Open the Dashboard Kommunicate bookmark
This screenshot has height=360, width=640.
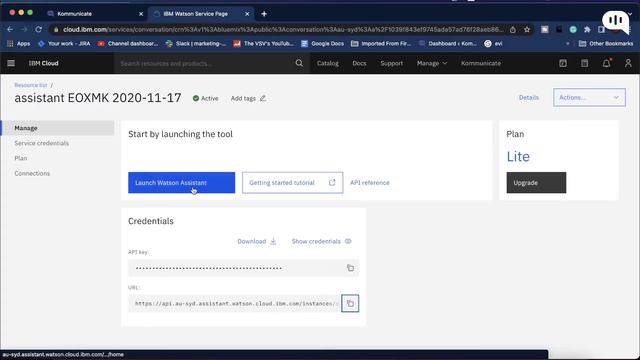click(448, 44)
